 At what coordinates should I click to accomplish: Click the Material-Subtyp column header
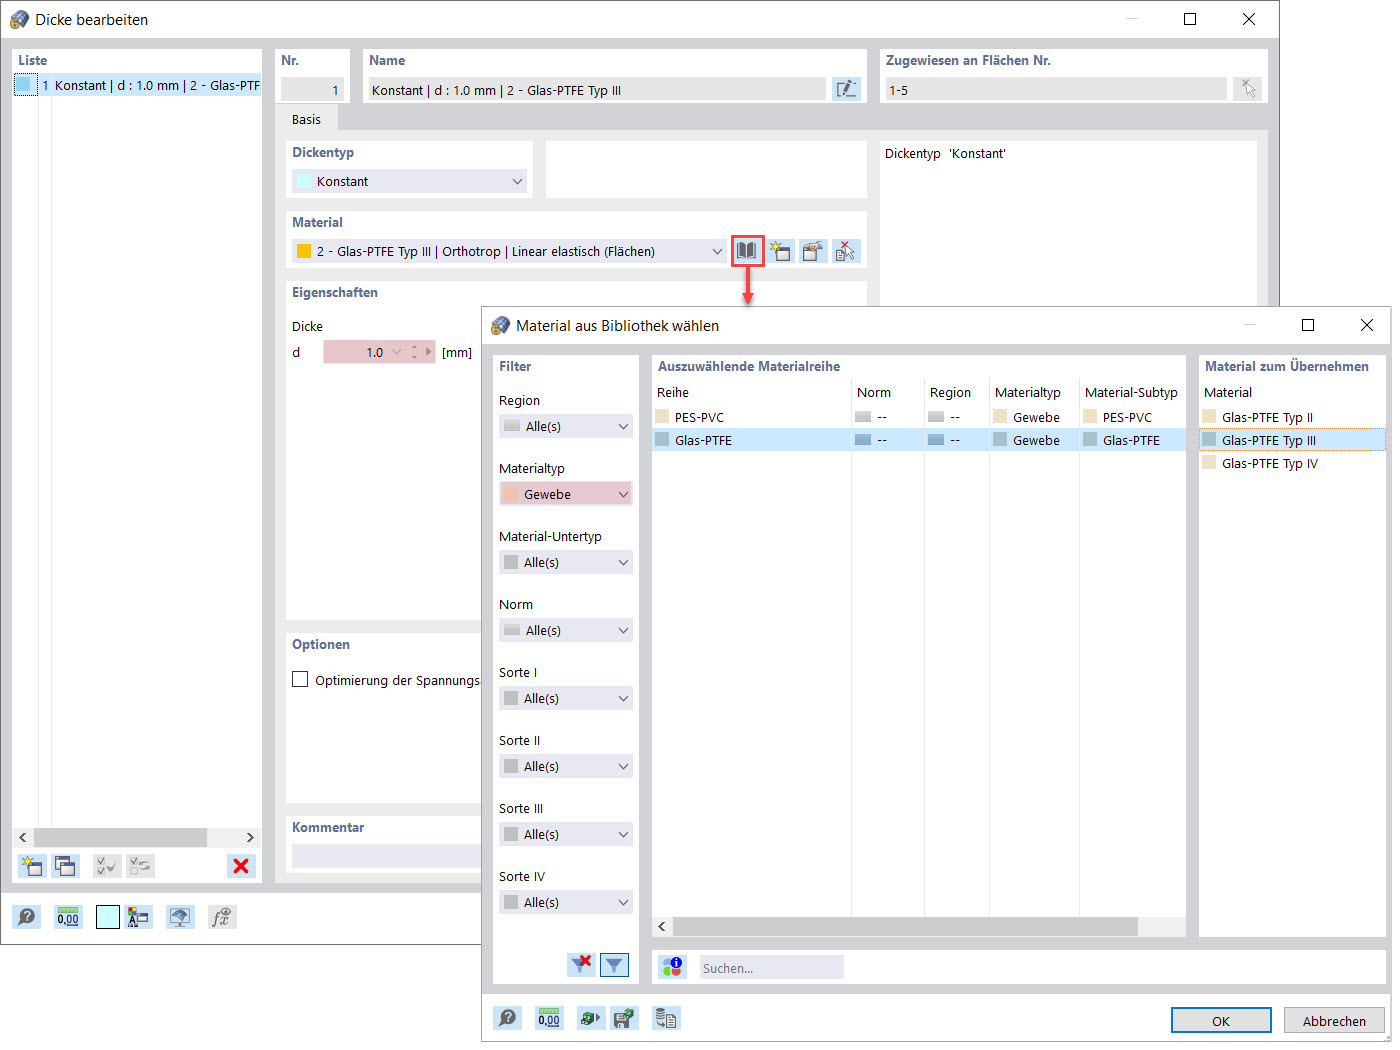coord(1131,392)
